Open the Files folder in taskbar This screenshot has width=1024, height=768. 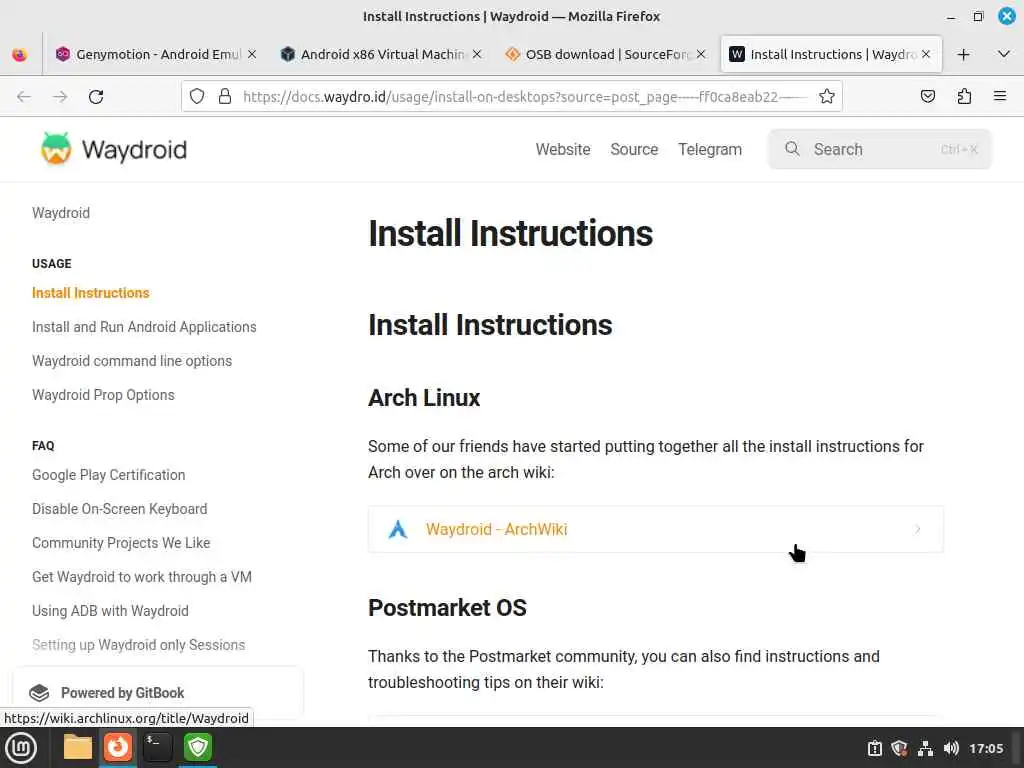[x=77, y=747]
